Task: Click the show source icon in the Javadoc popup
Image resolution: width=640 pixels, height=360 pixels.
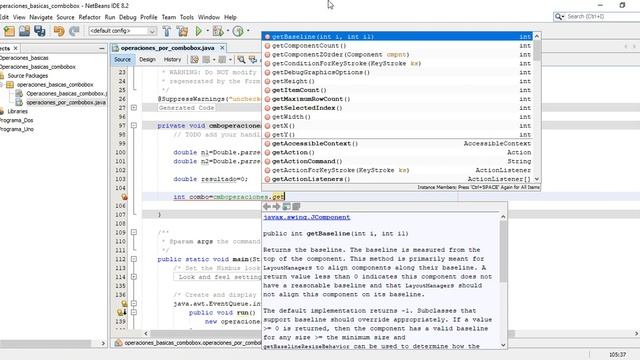Action: (296, 207)
